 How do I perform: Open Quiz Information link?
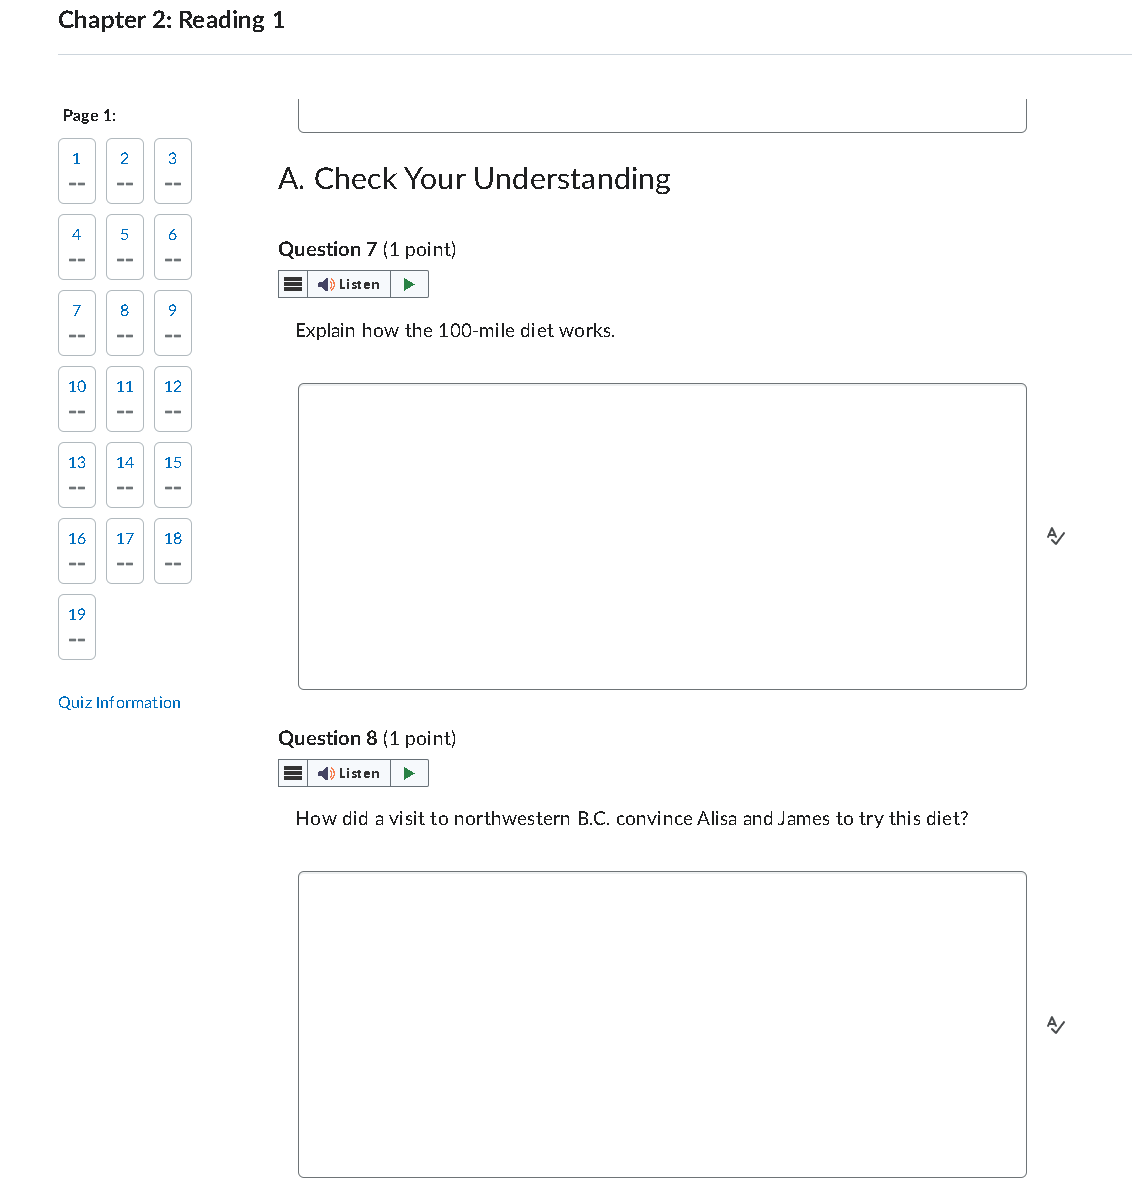pos(120,702)
